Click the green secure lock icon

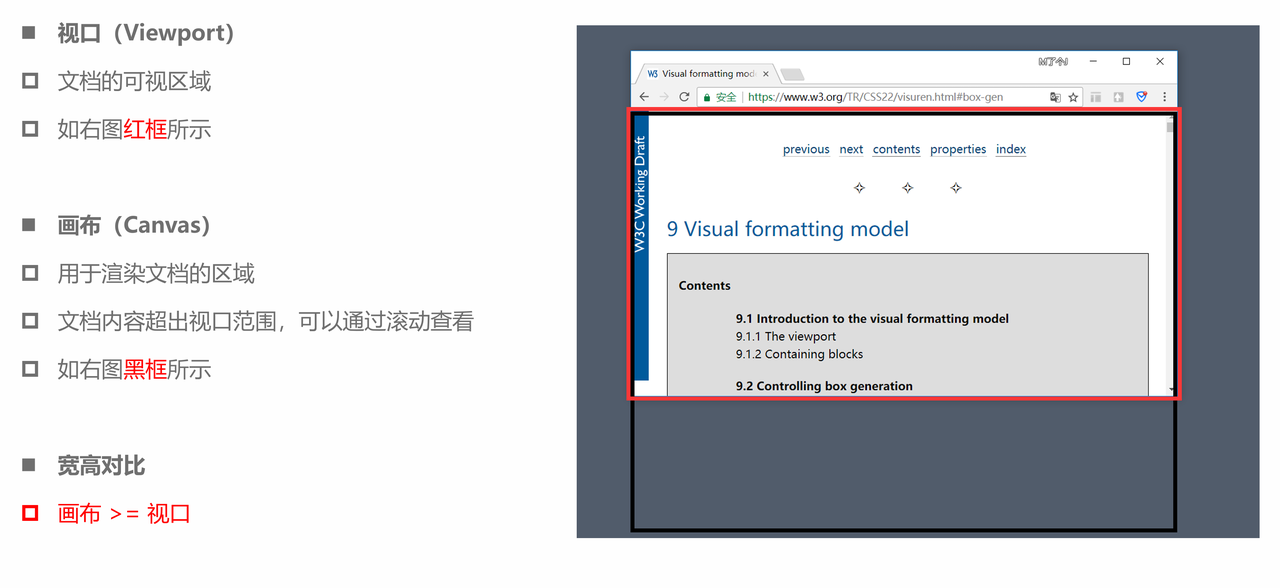point(707,97)
